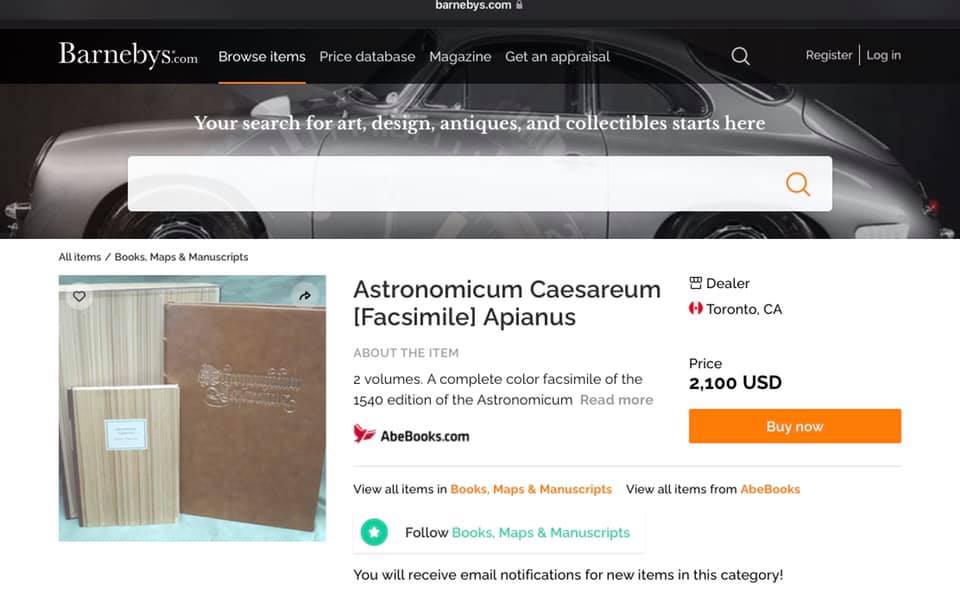This screenshot has width=960, height=614.
Task: Favorite the item with heart icon
Action: tap(79, 296)
